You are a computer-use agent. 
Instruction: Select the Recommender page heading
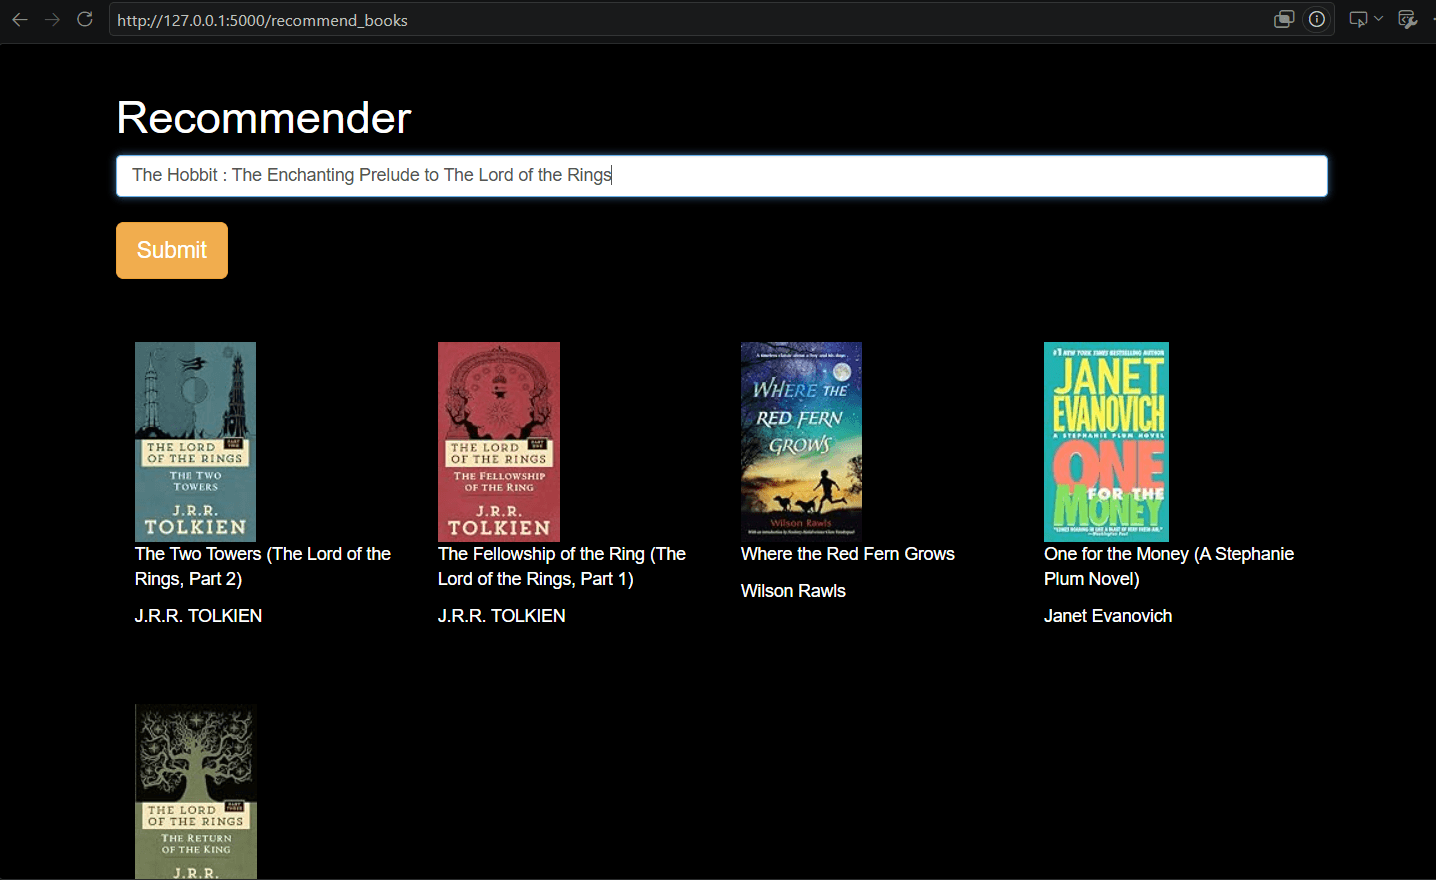[x=264, y=118]
